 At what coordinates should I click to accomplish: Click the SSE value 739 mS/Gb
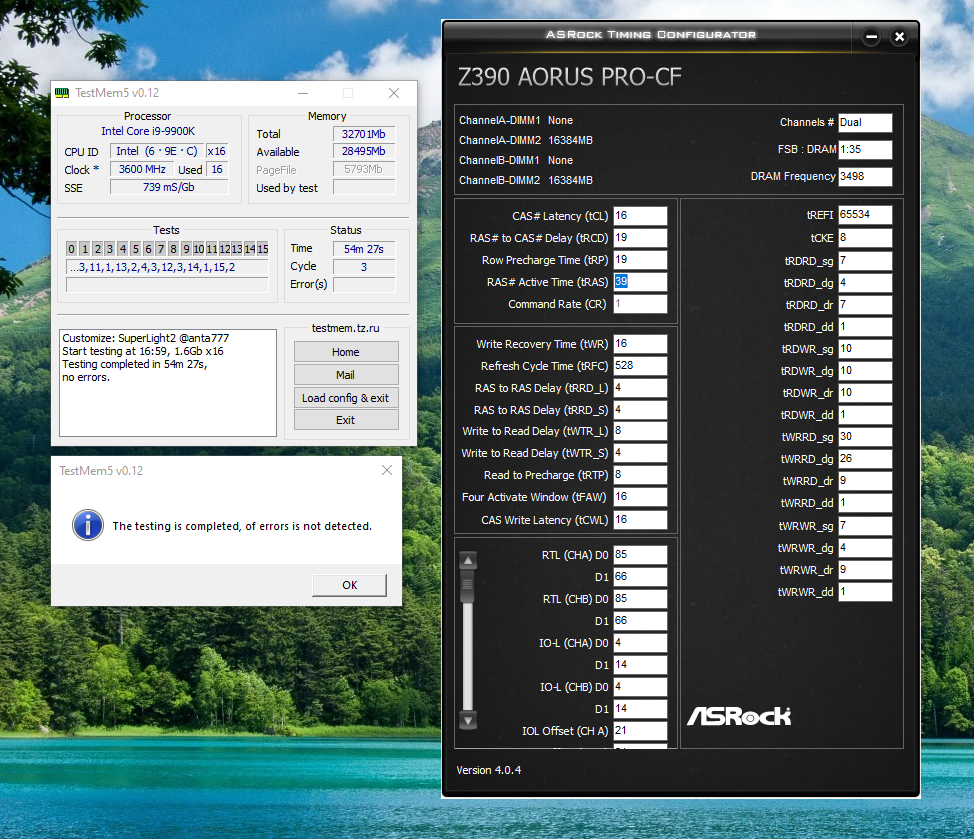tap(169, 187)
